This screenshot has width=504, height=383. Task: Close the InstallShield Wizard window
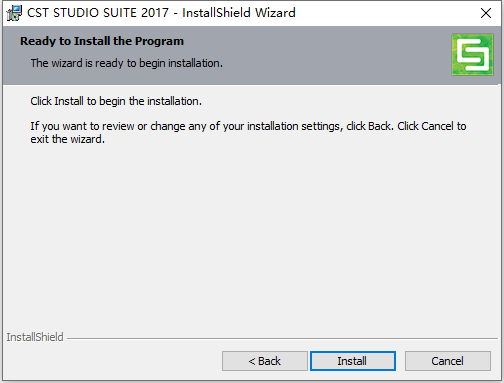tap(486, 13)
